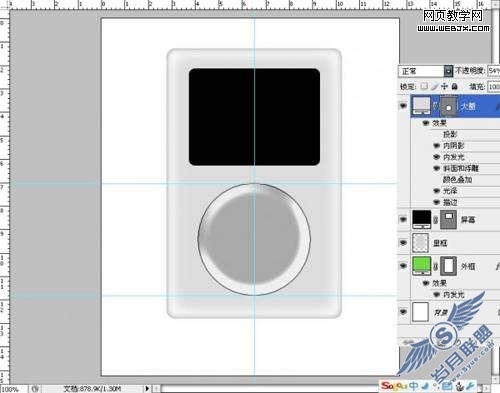This screenshot has width=500, height=393.
Task: Hide the 里框 layer with its eye icon
Action: [403, 243]
